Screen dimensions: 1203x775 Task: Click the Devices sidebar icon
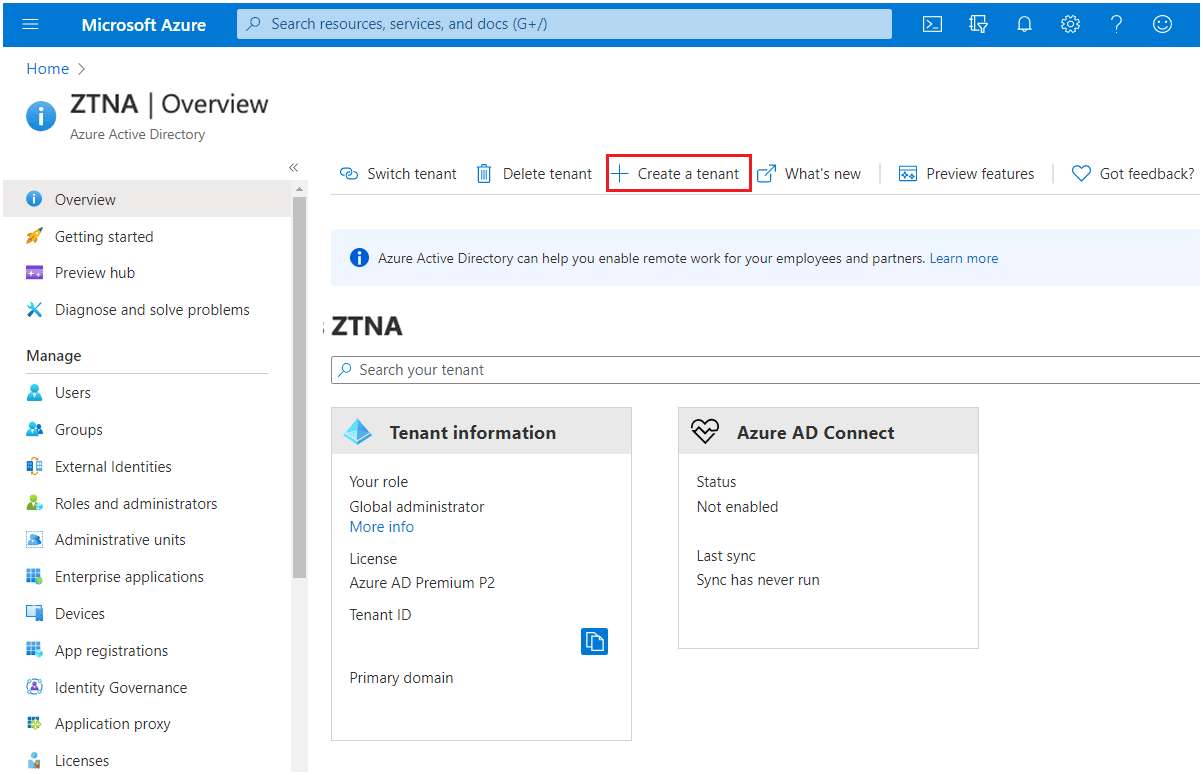(x=35, y=614)
